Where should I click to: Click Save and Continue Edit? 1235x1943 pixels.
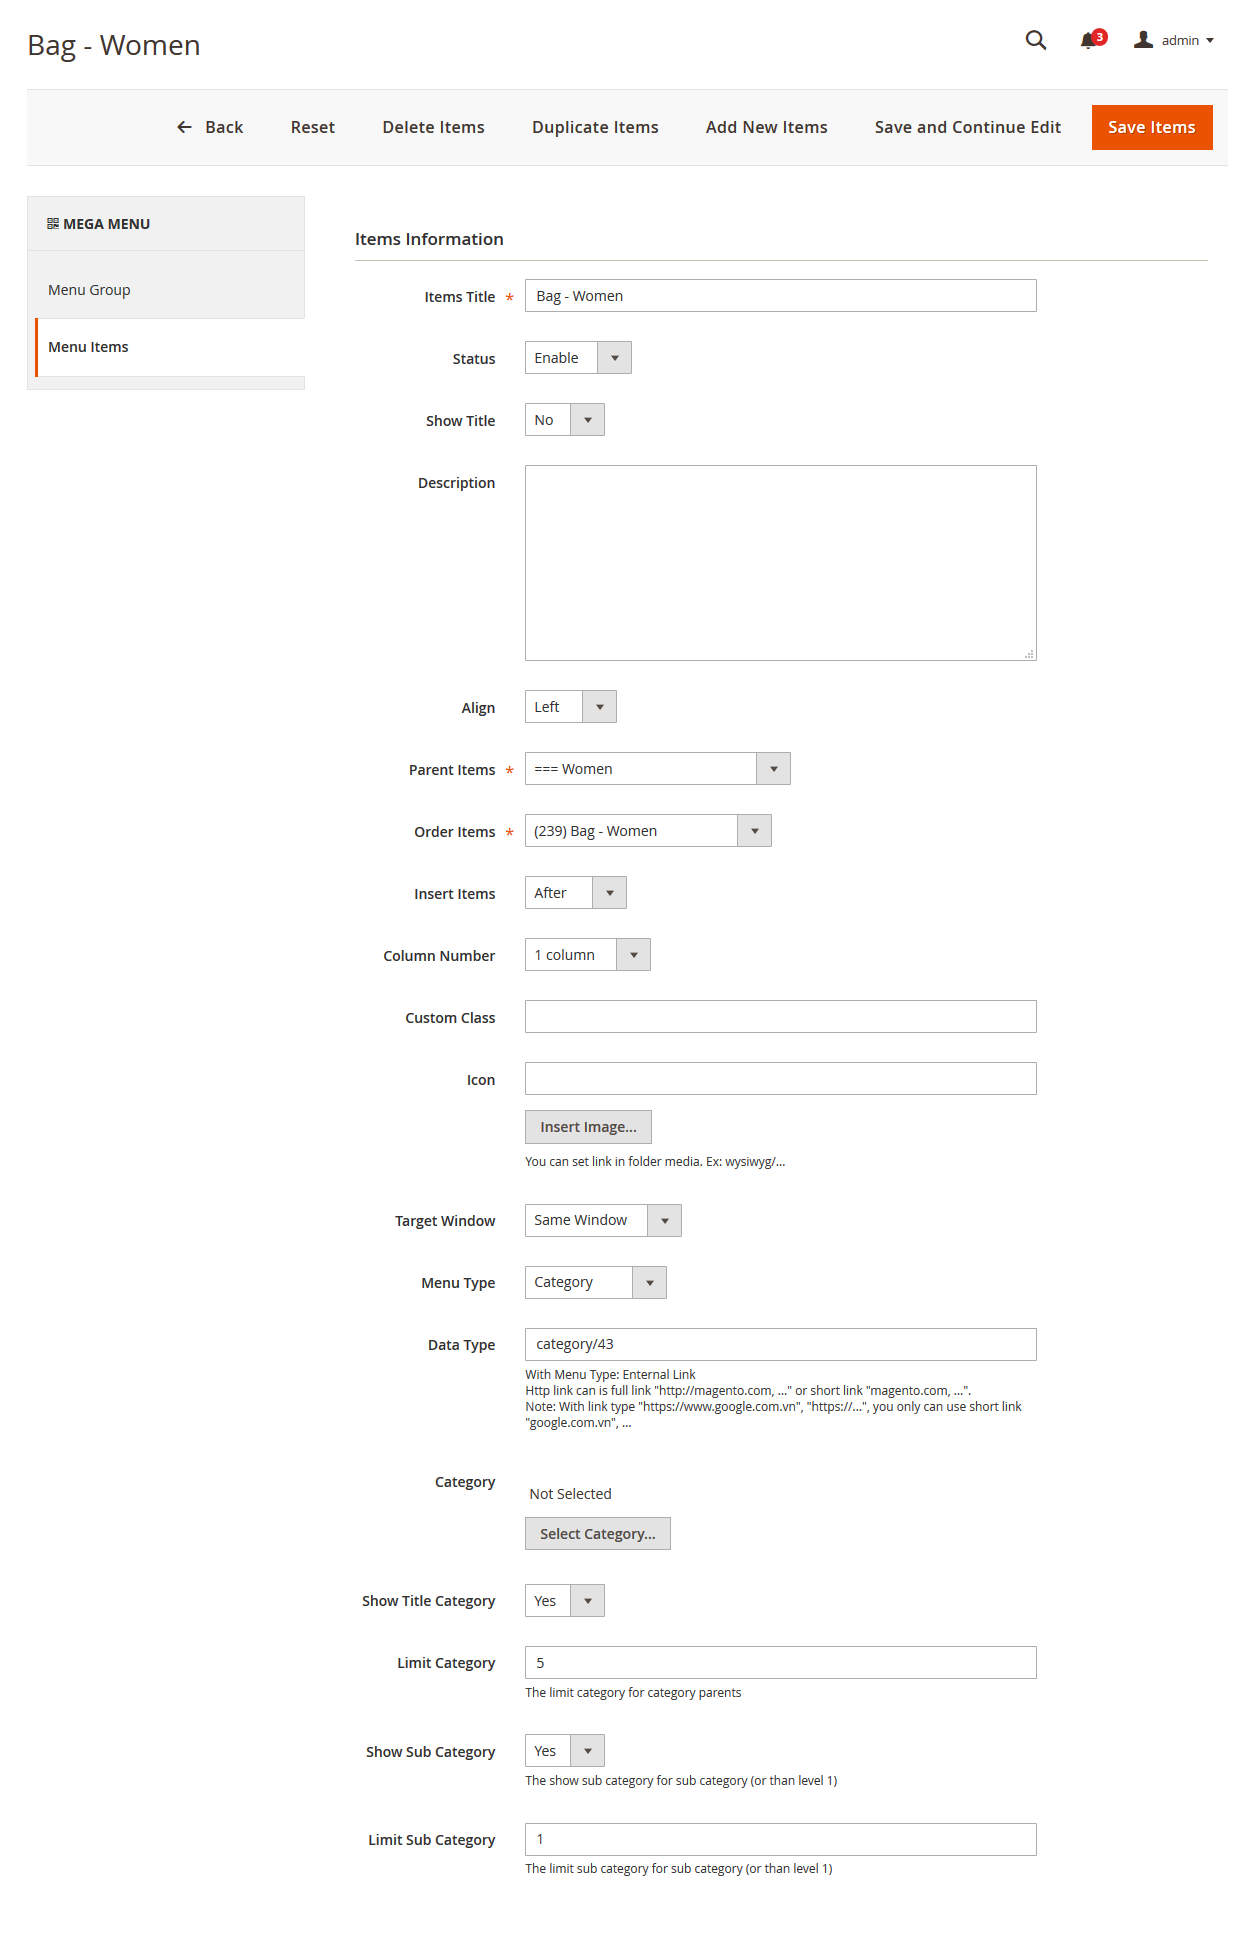968,127
